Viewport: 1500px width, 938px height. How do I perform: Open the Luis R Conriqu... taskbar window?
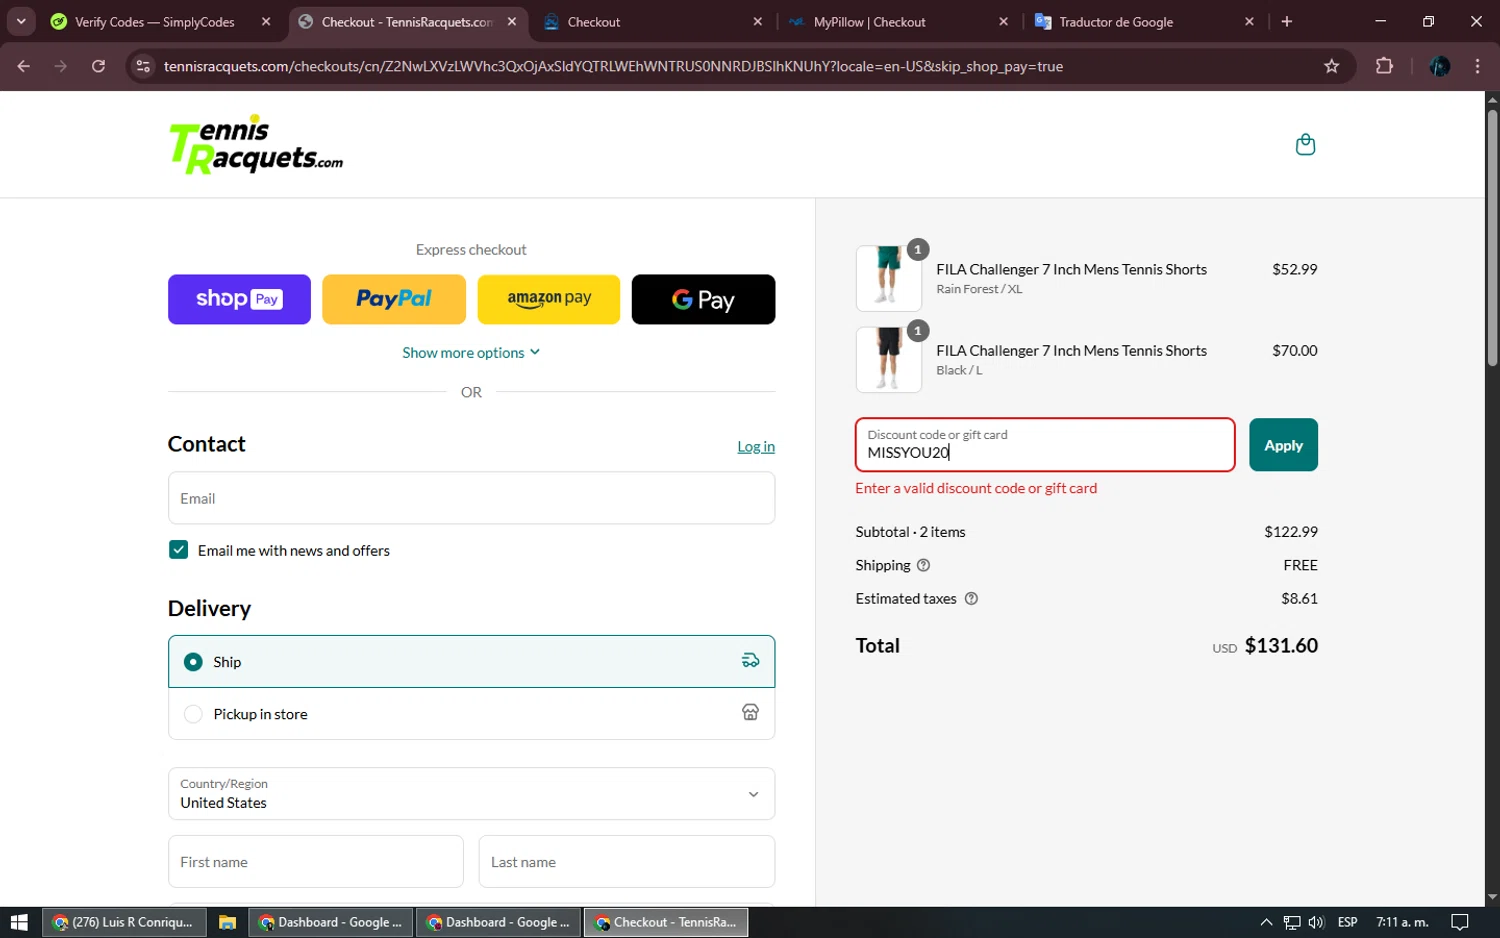pos(124,922)
